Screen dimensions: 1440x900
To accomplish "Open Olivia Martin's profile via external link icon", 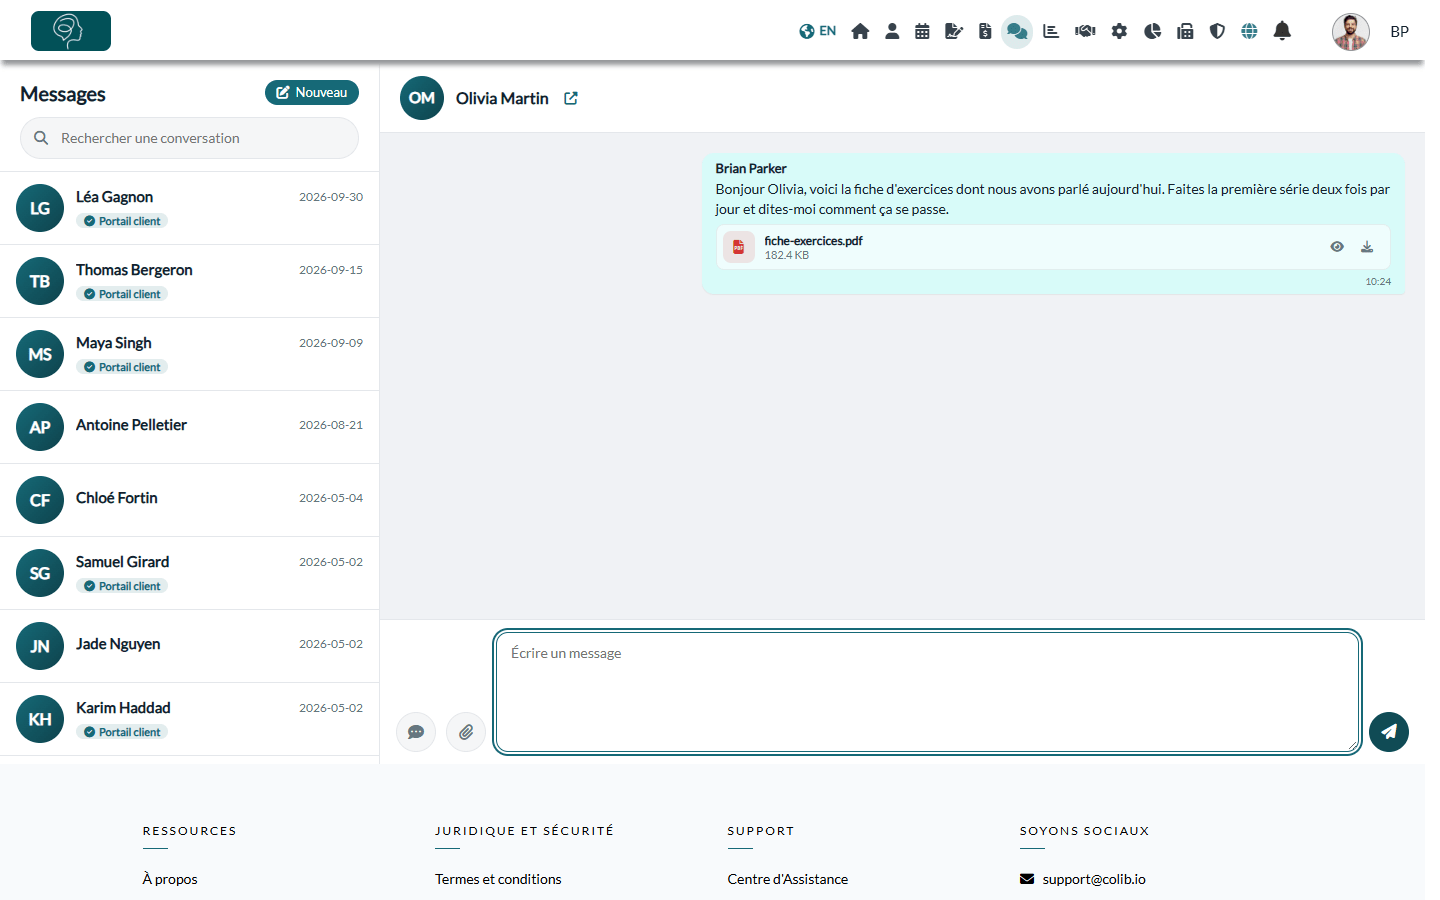I will (x=571, y=98).
